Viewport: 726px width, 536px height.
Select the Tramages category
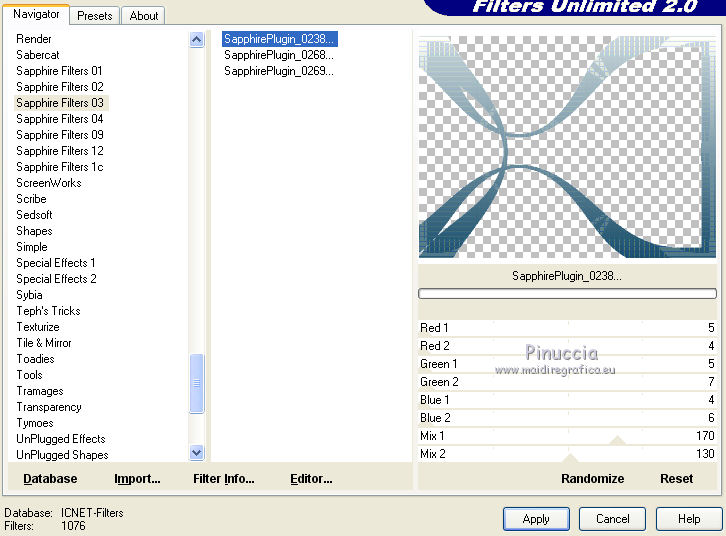click(40, 391)
